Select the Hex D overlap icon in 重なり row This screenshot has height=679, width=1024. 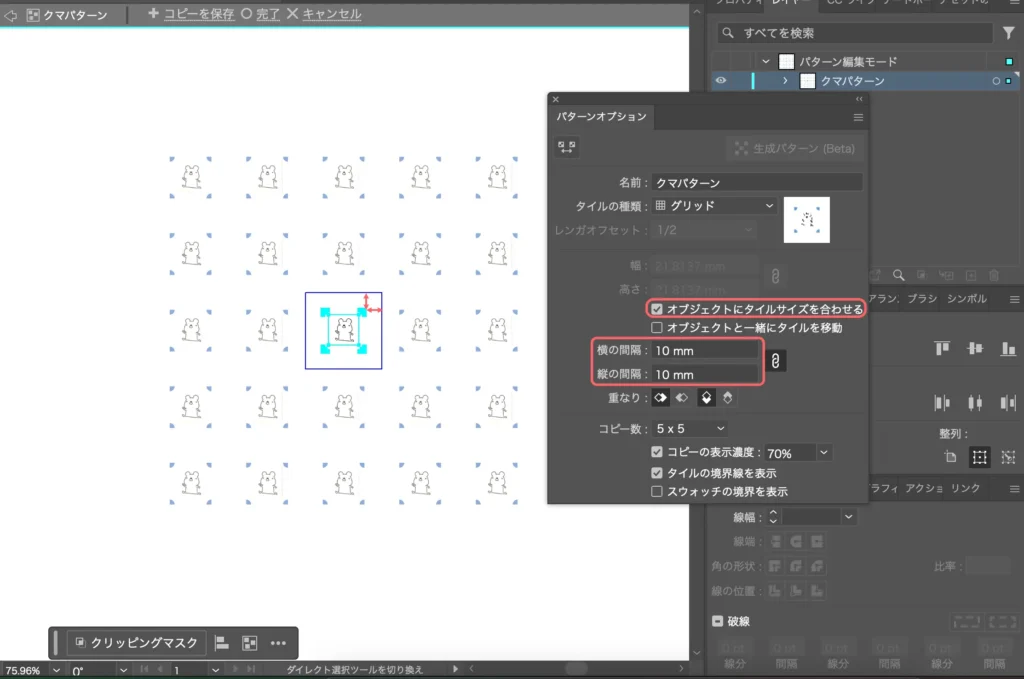(x=729, y=398)
